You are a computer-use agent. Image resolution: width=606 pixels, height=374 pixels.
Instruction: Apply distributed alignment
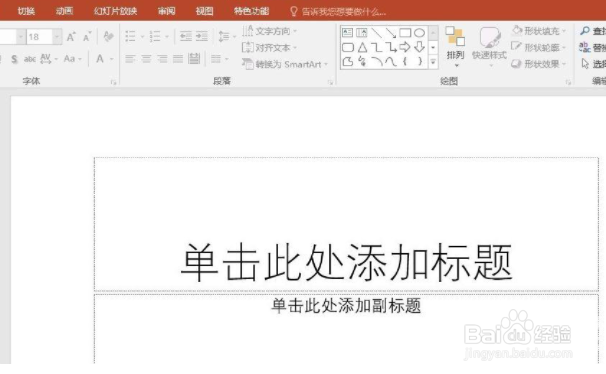[194, 59]
